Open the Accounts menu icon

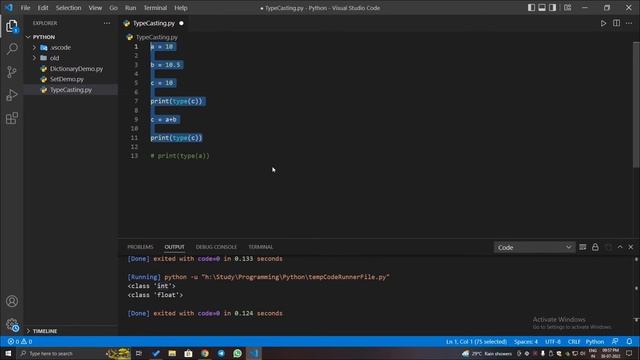12,301
